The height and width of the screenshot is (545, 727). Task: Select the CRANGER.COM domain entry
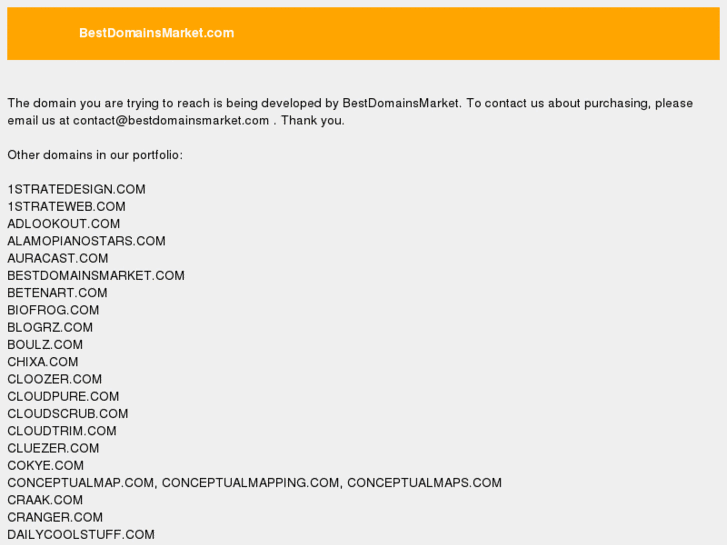click(55, 517)
